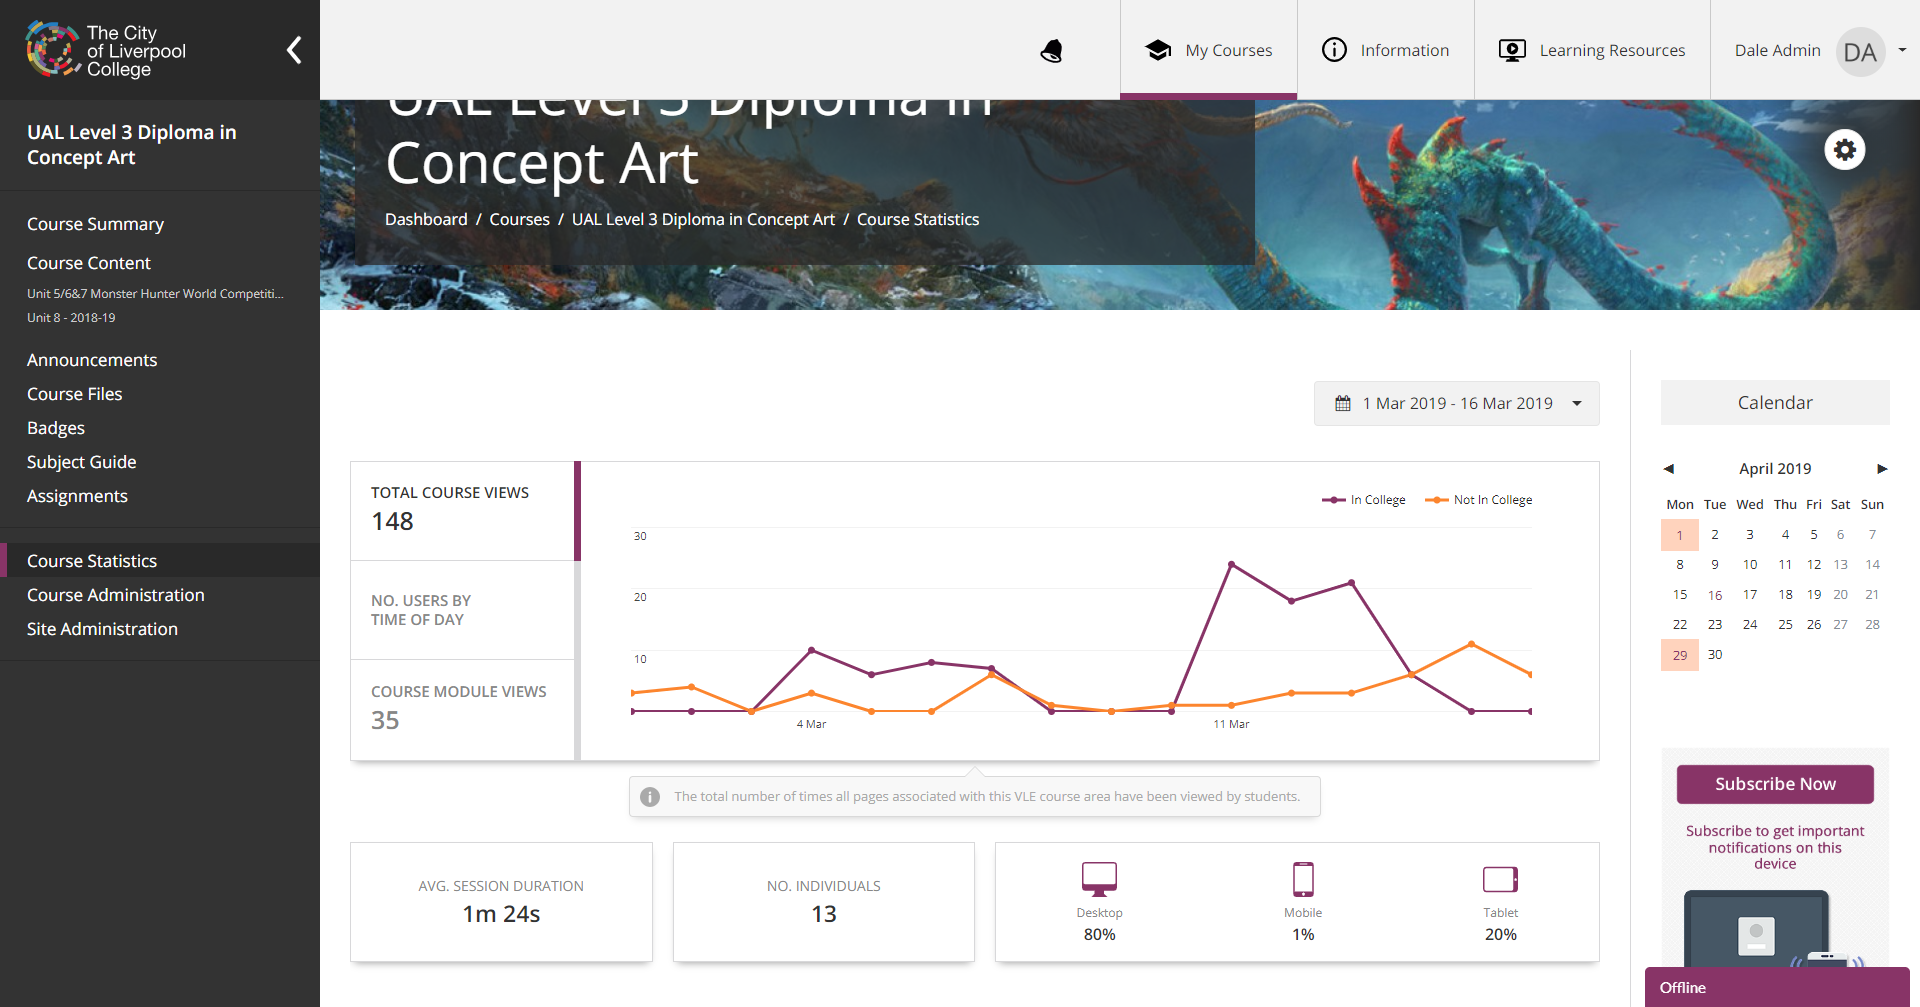Open the date range dropdown
This screenshot has height=1007, width=1920.
tap(1457, 404)
